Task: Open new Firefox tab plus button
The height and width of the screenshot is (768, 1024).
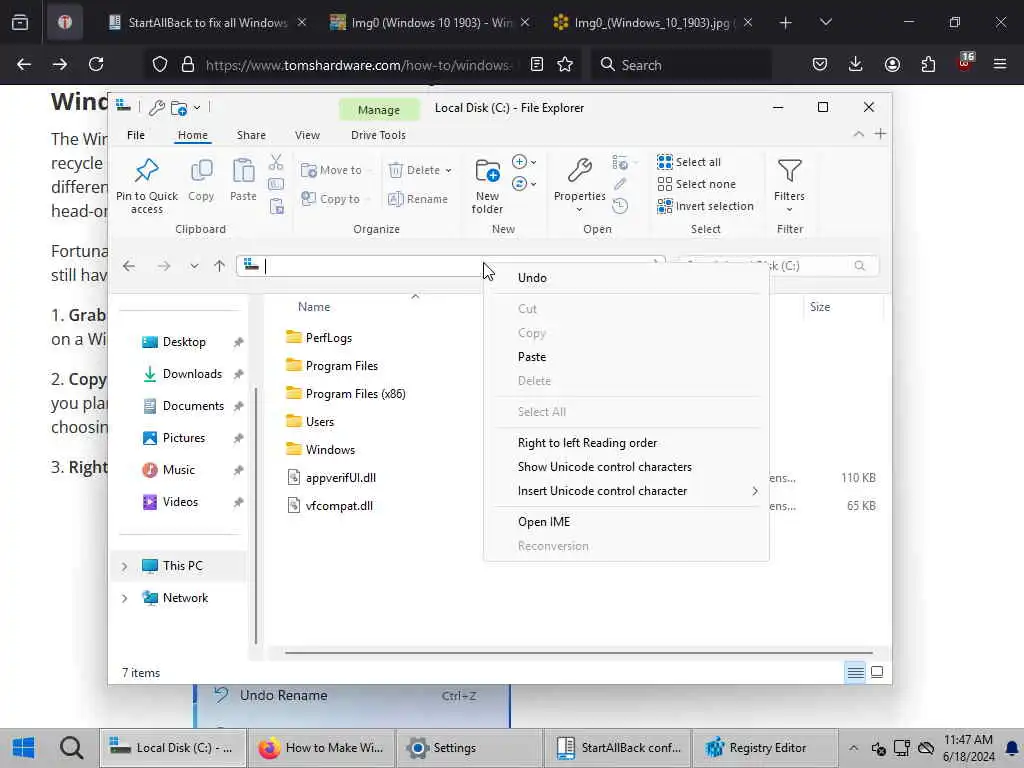Action: [785, 23]
